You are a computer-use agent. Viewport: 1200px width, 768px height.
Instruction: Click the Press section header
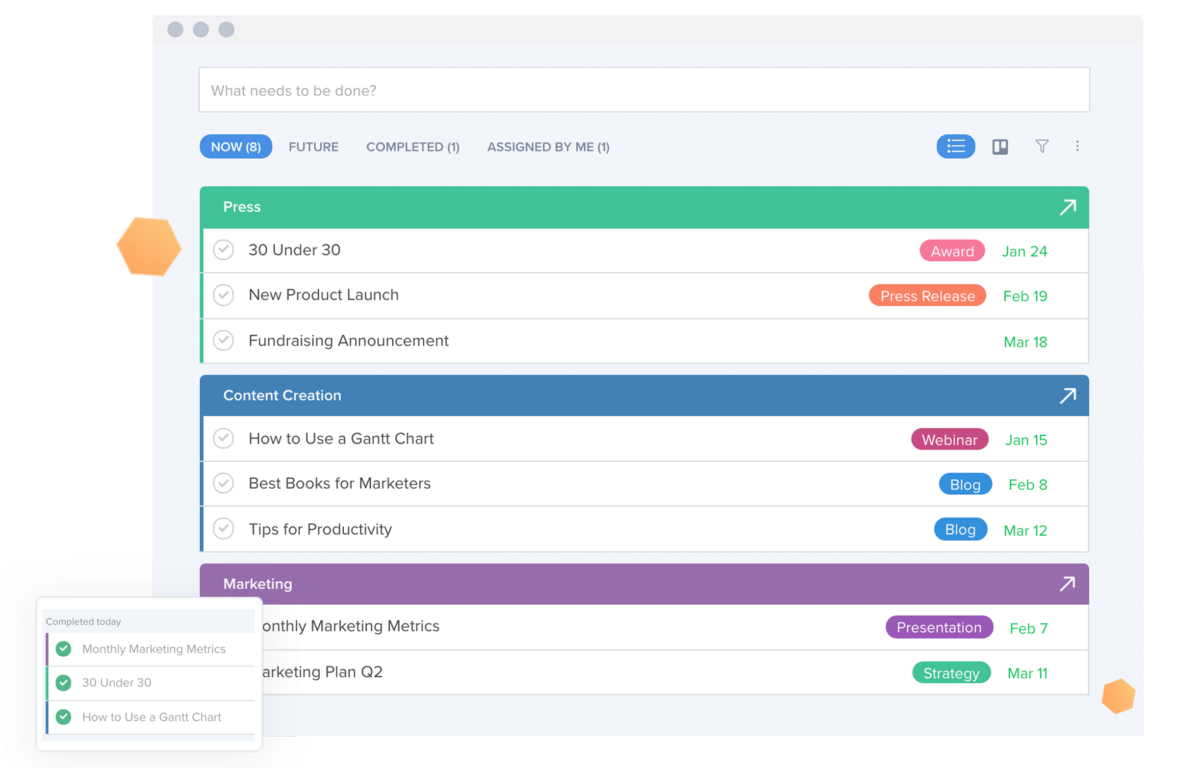tap(644, 207)
